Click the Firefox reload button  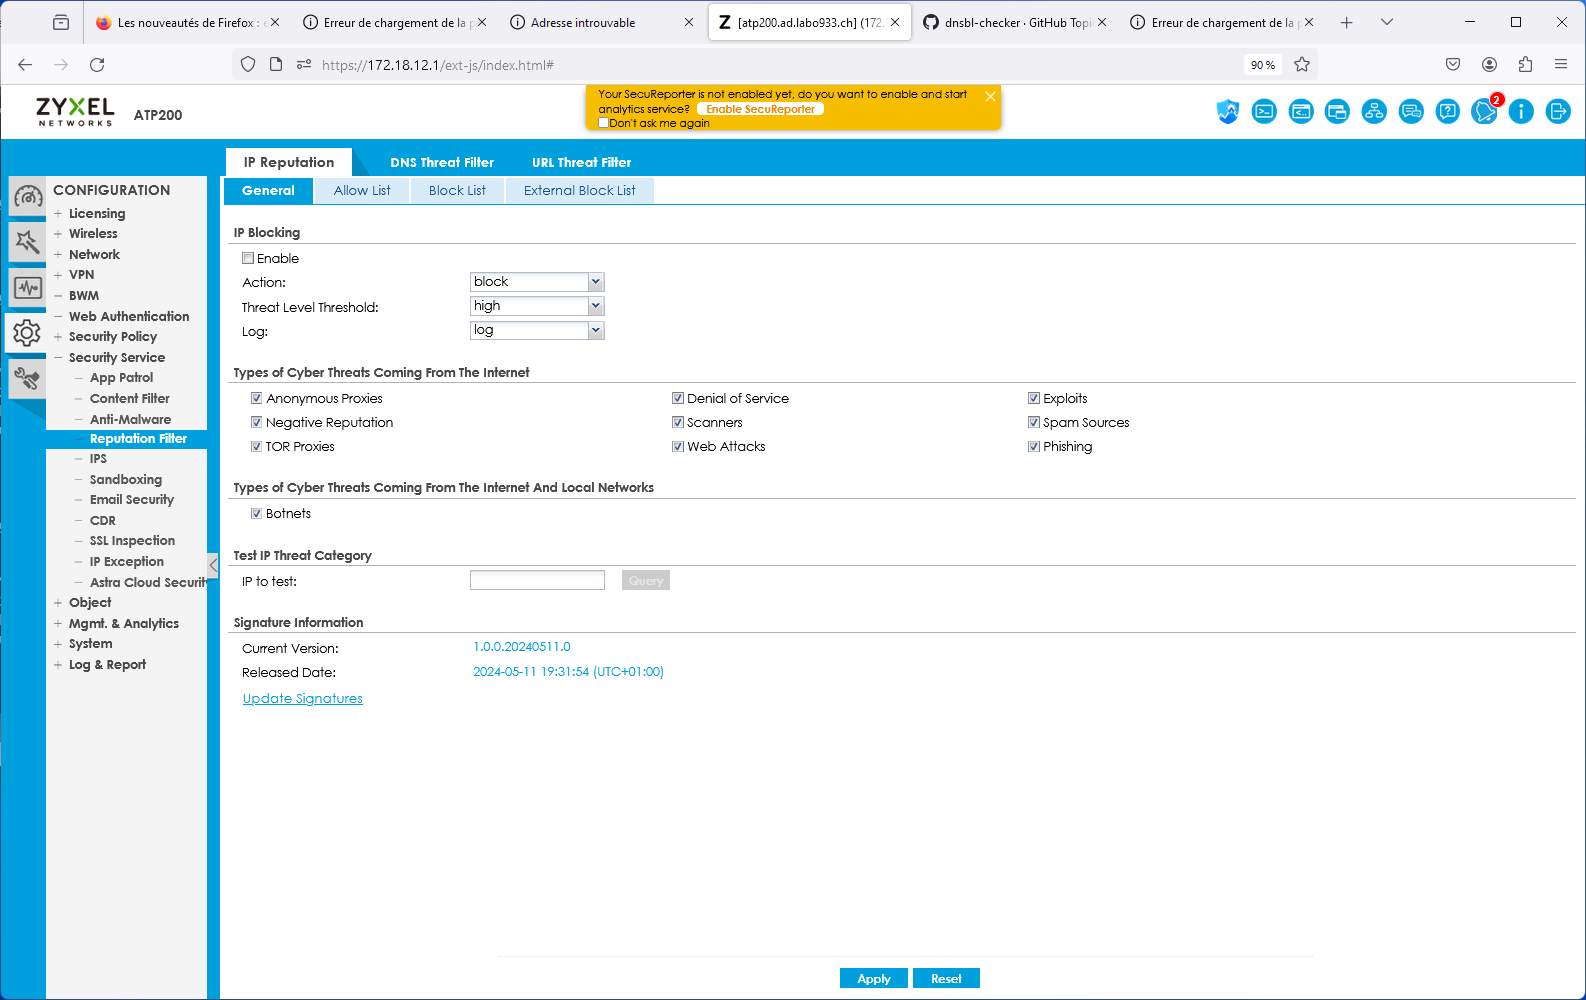click(97, 65)
